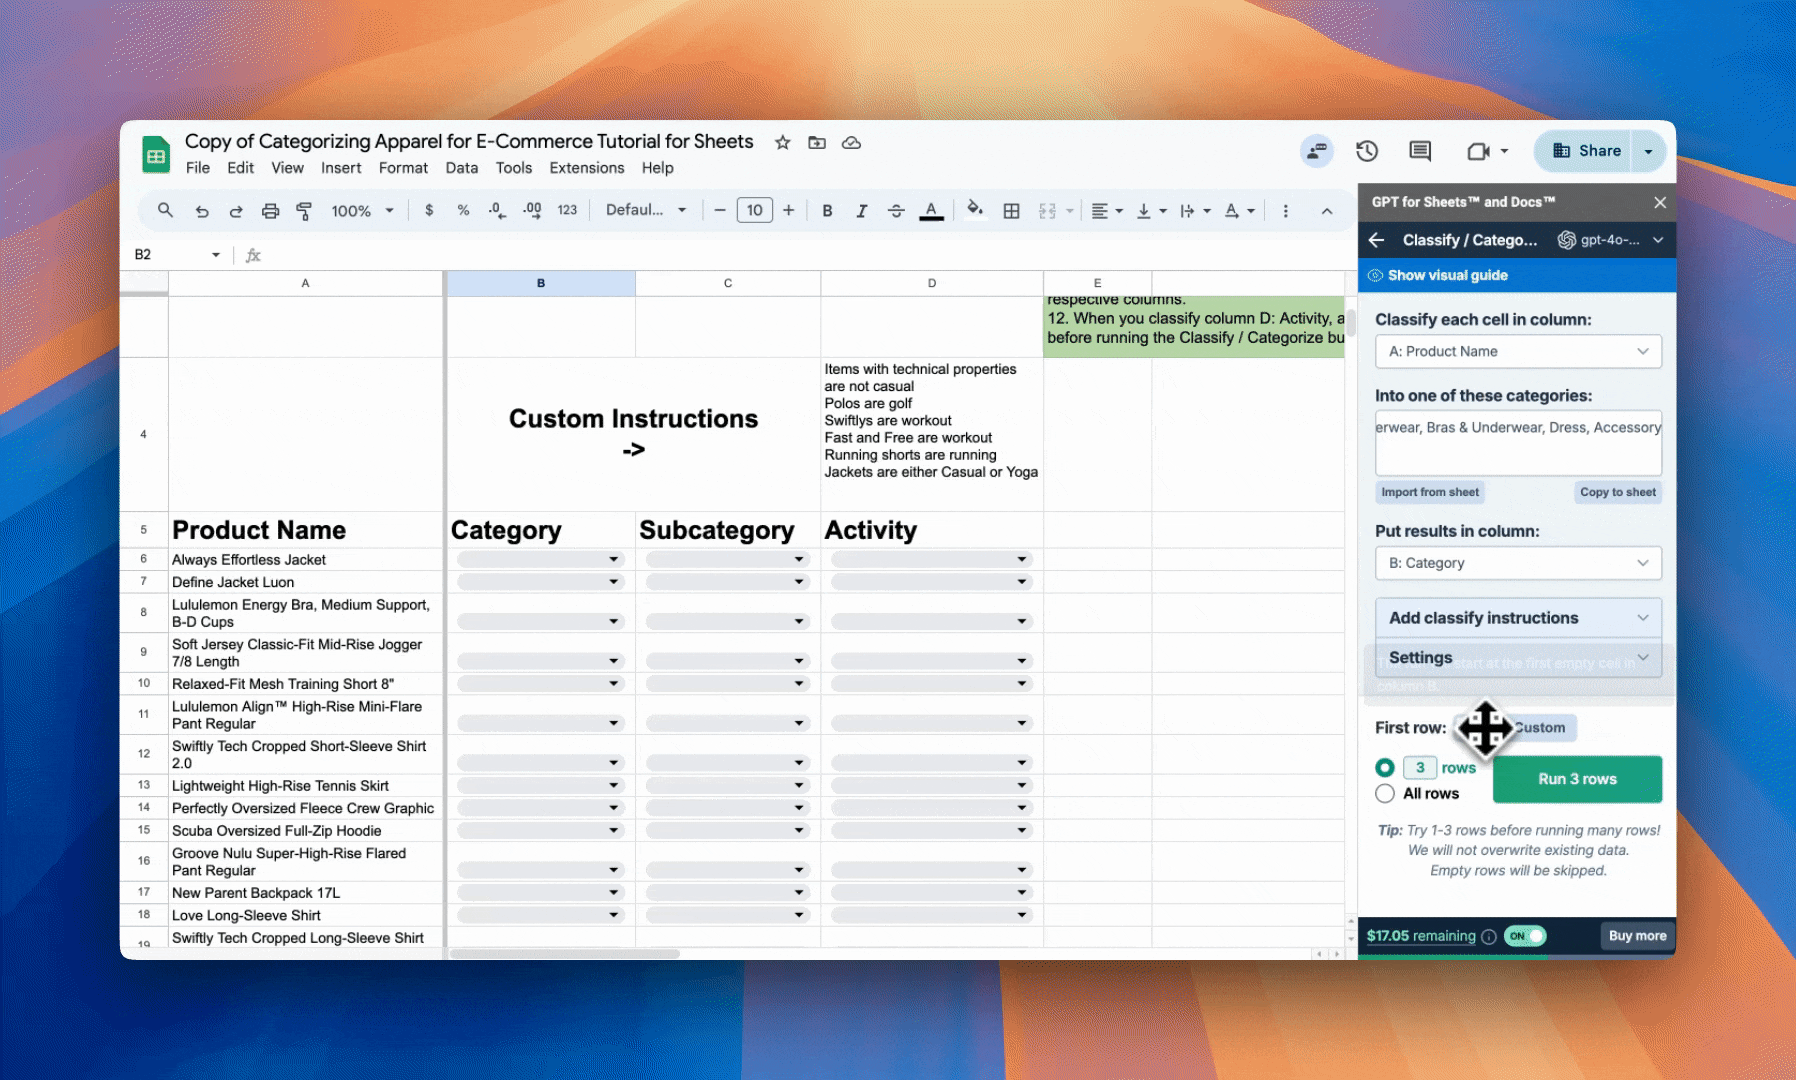Open the Insert menu
Screen dimensions: 1796x1080
pyautogui.click(x=341, y=168)
